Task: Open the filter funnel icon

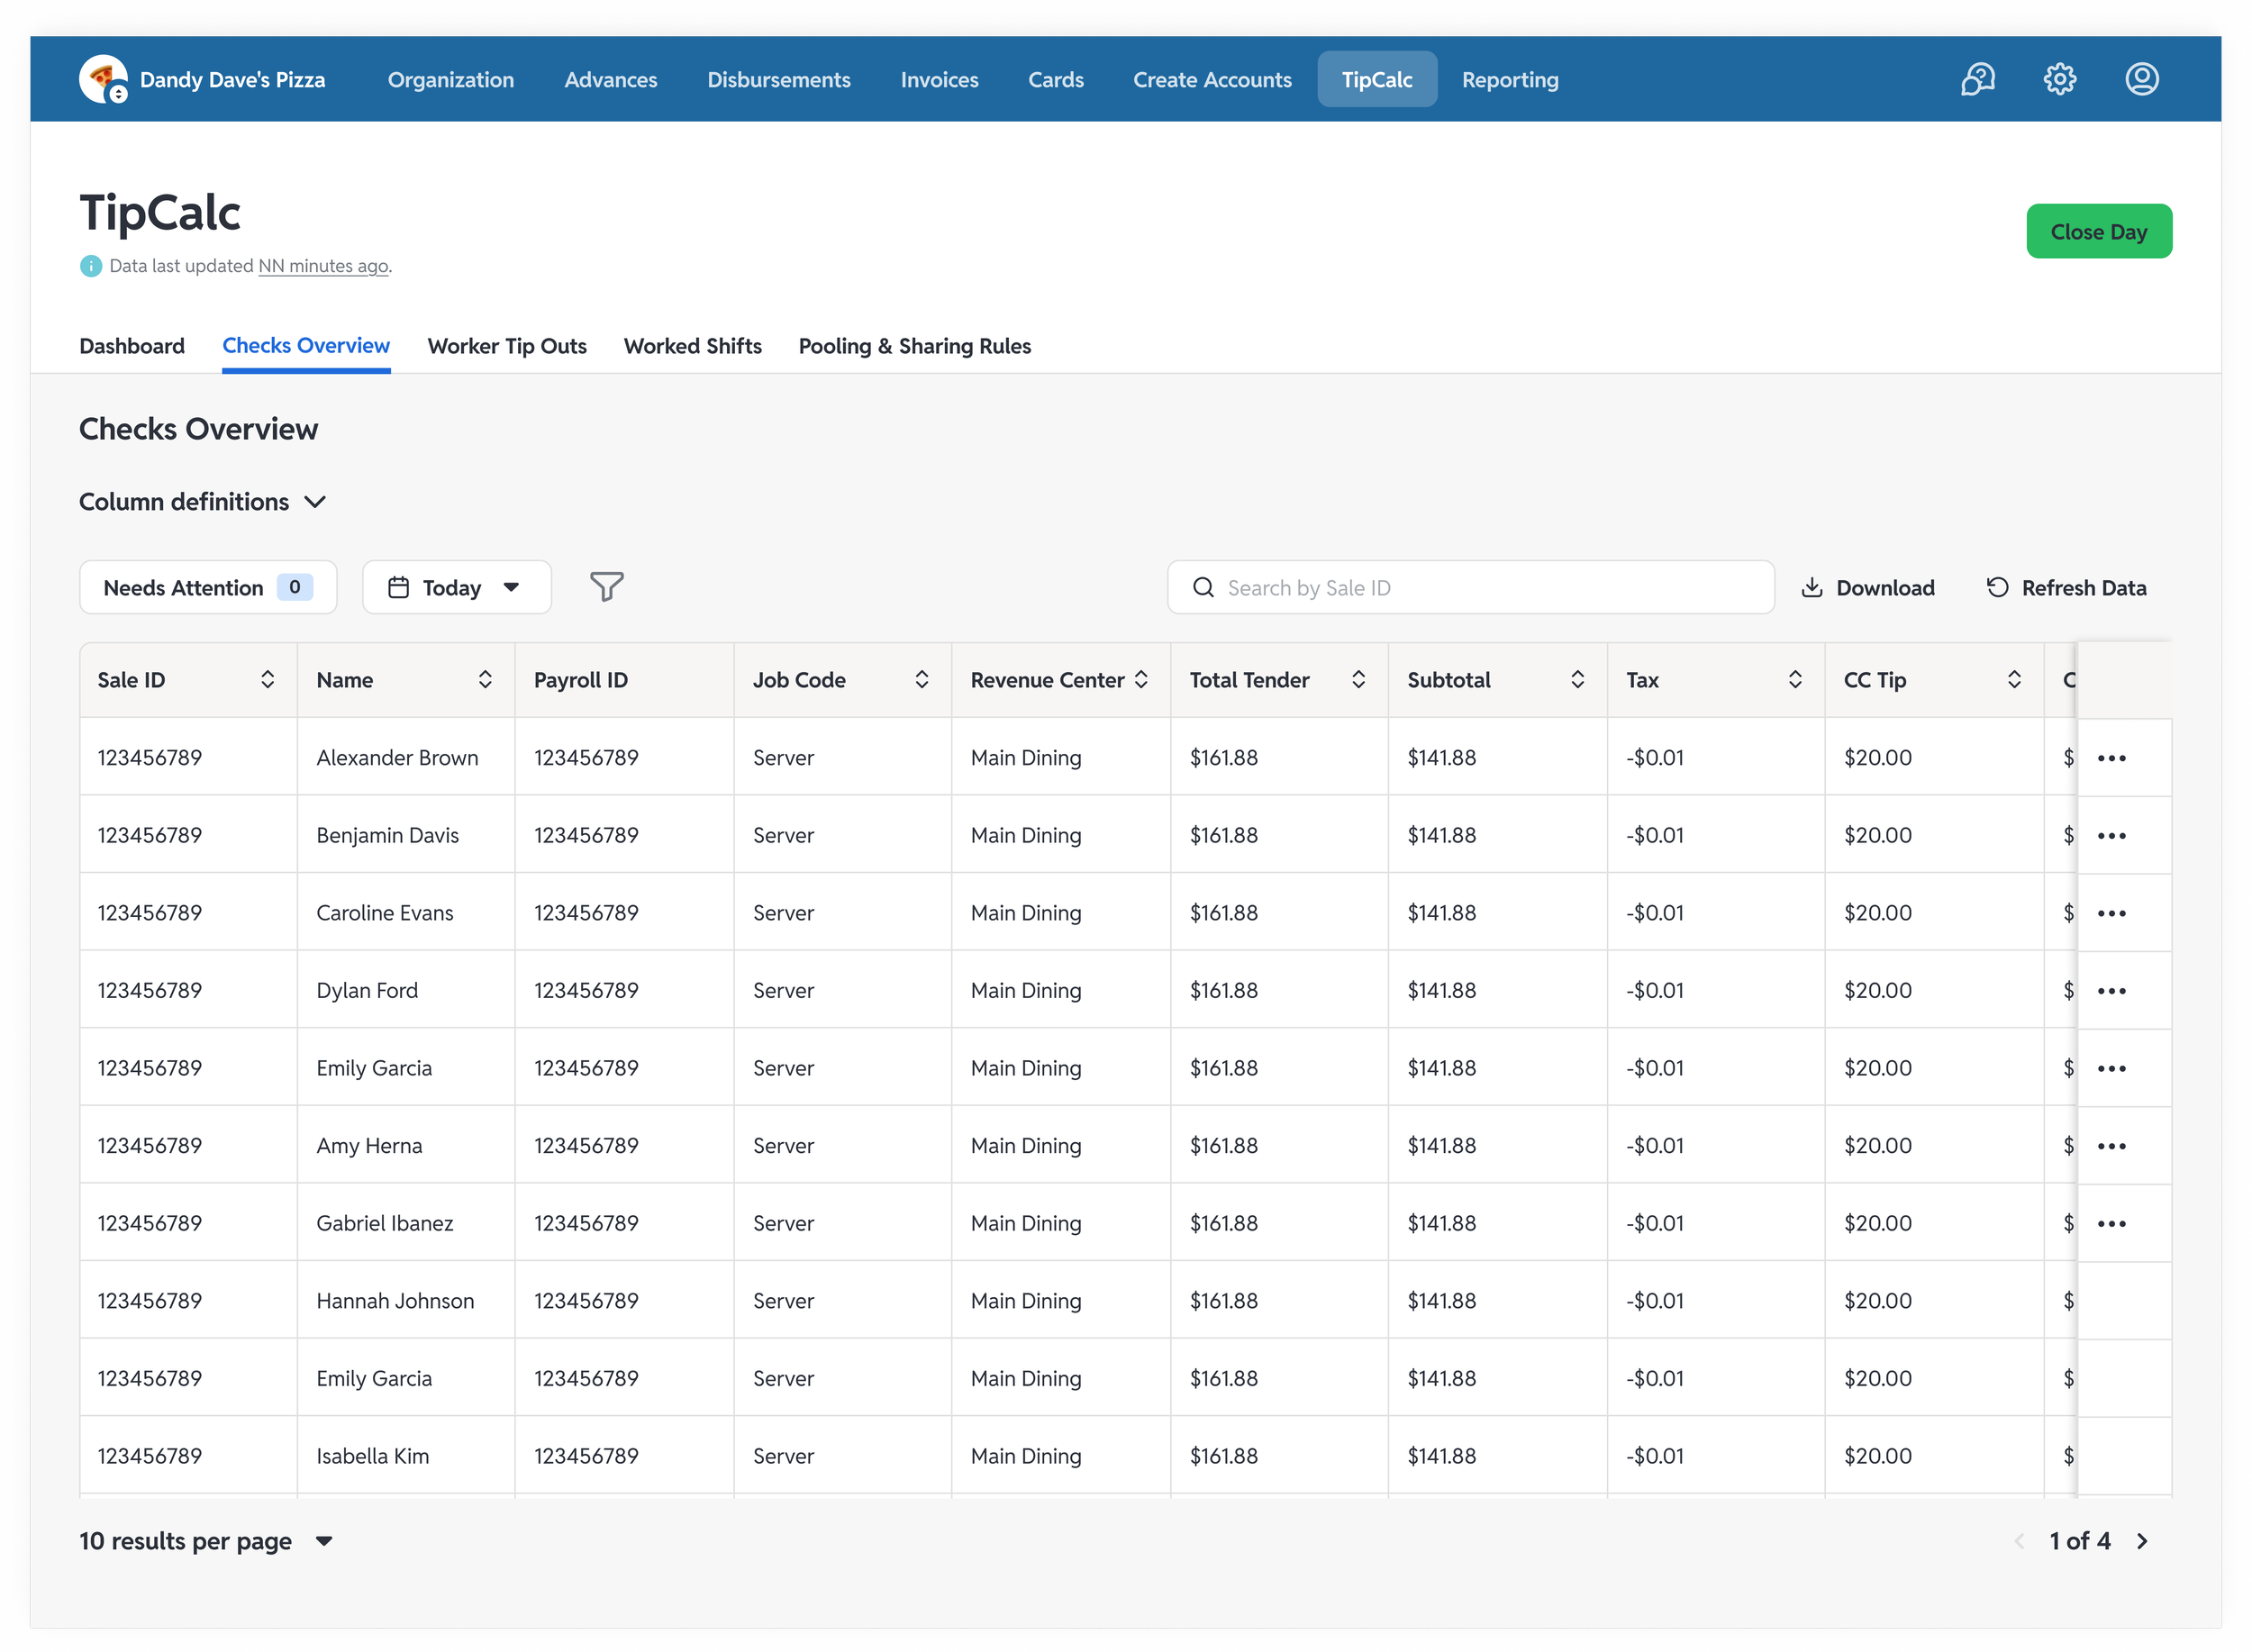Action: (x=606, y=587)
